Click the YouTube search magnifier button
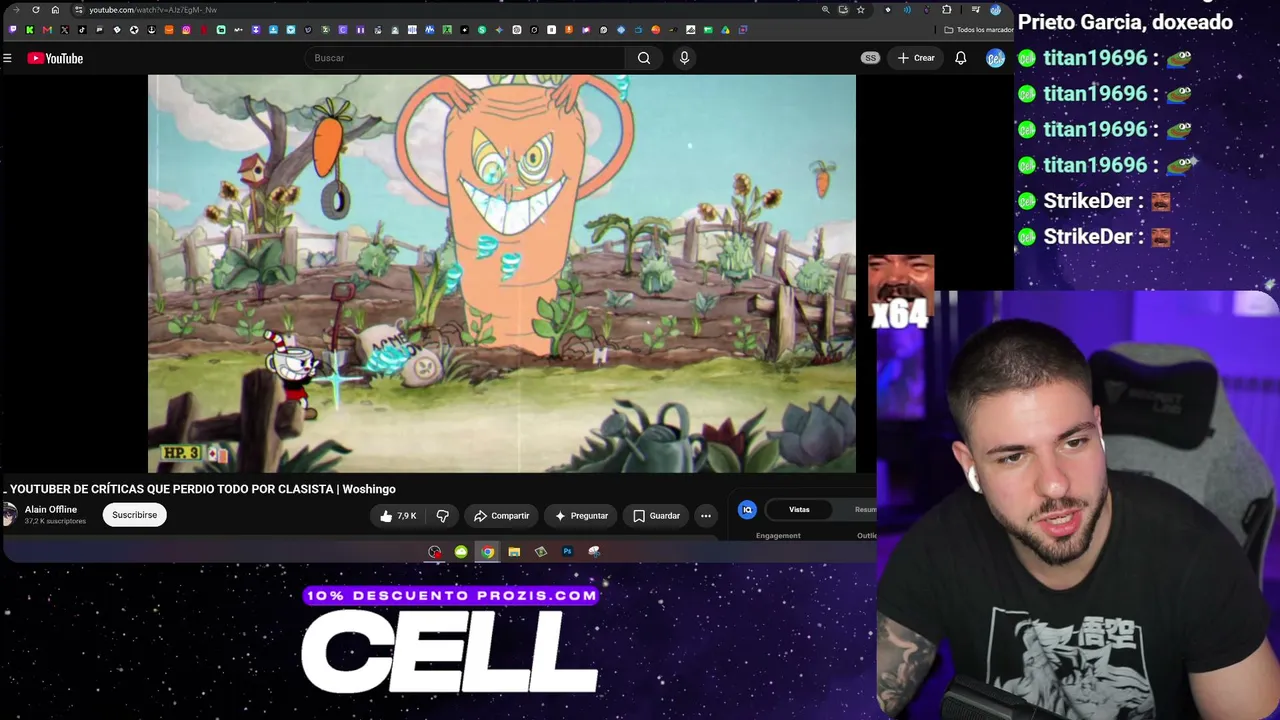 (644, 58)
